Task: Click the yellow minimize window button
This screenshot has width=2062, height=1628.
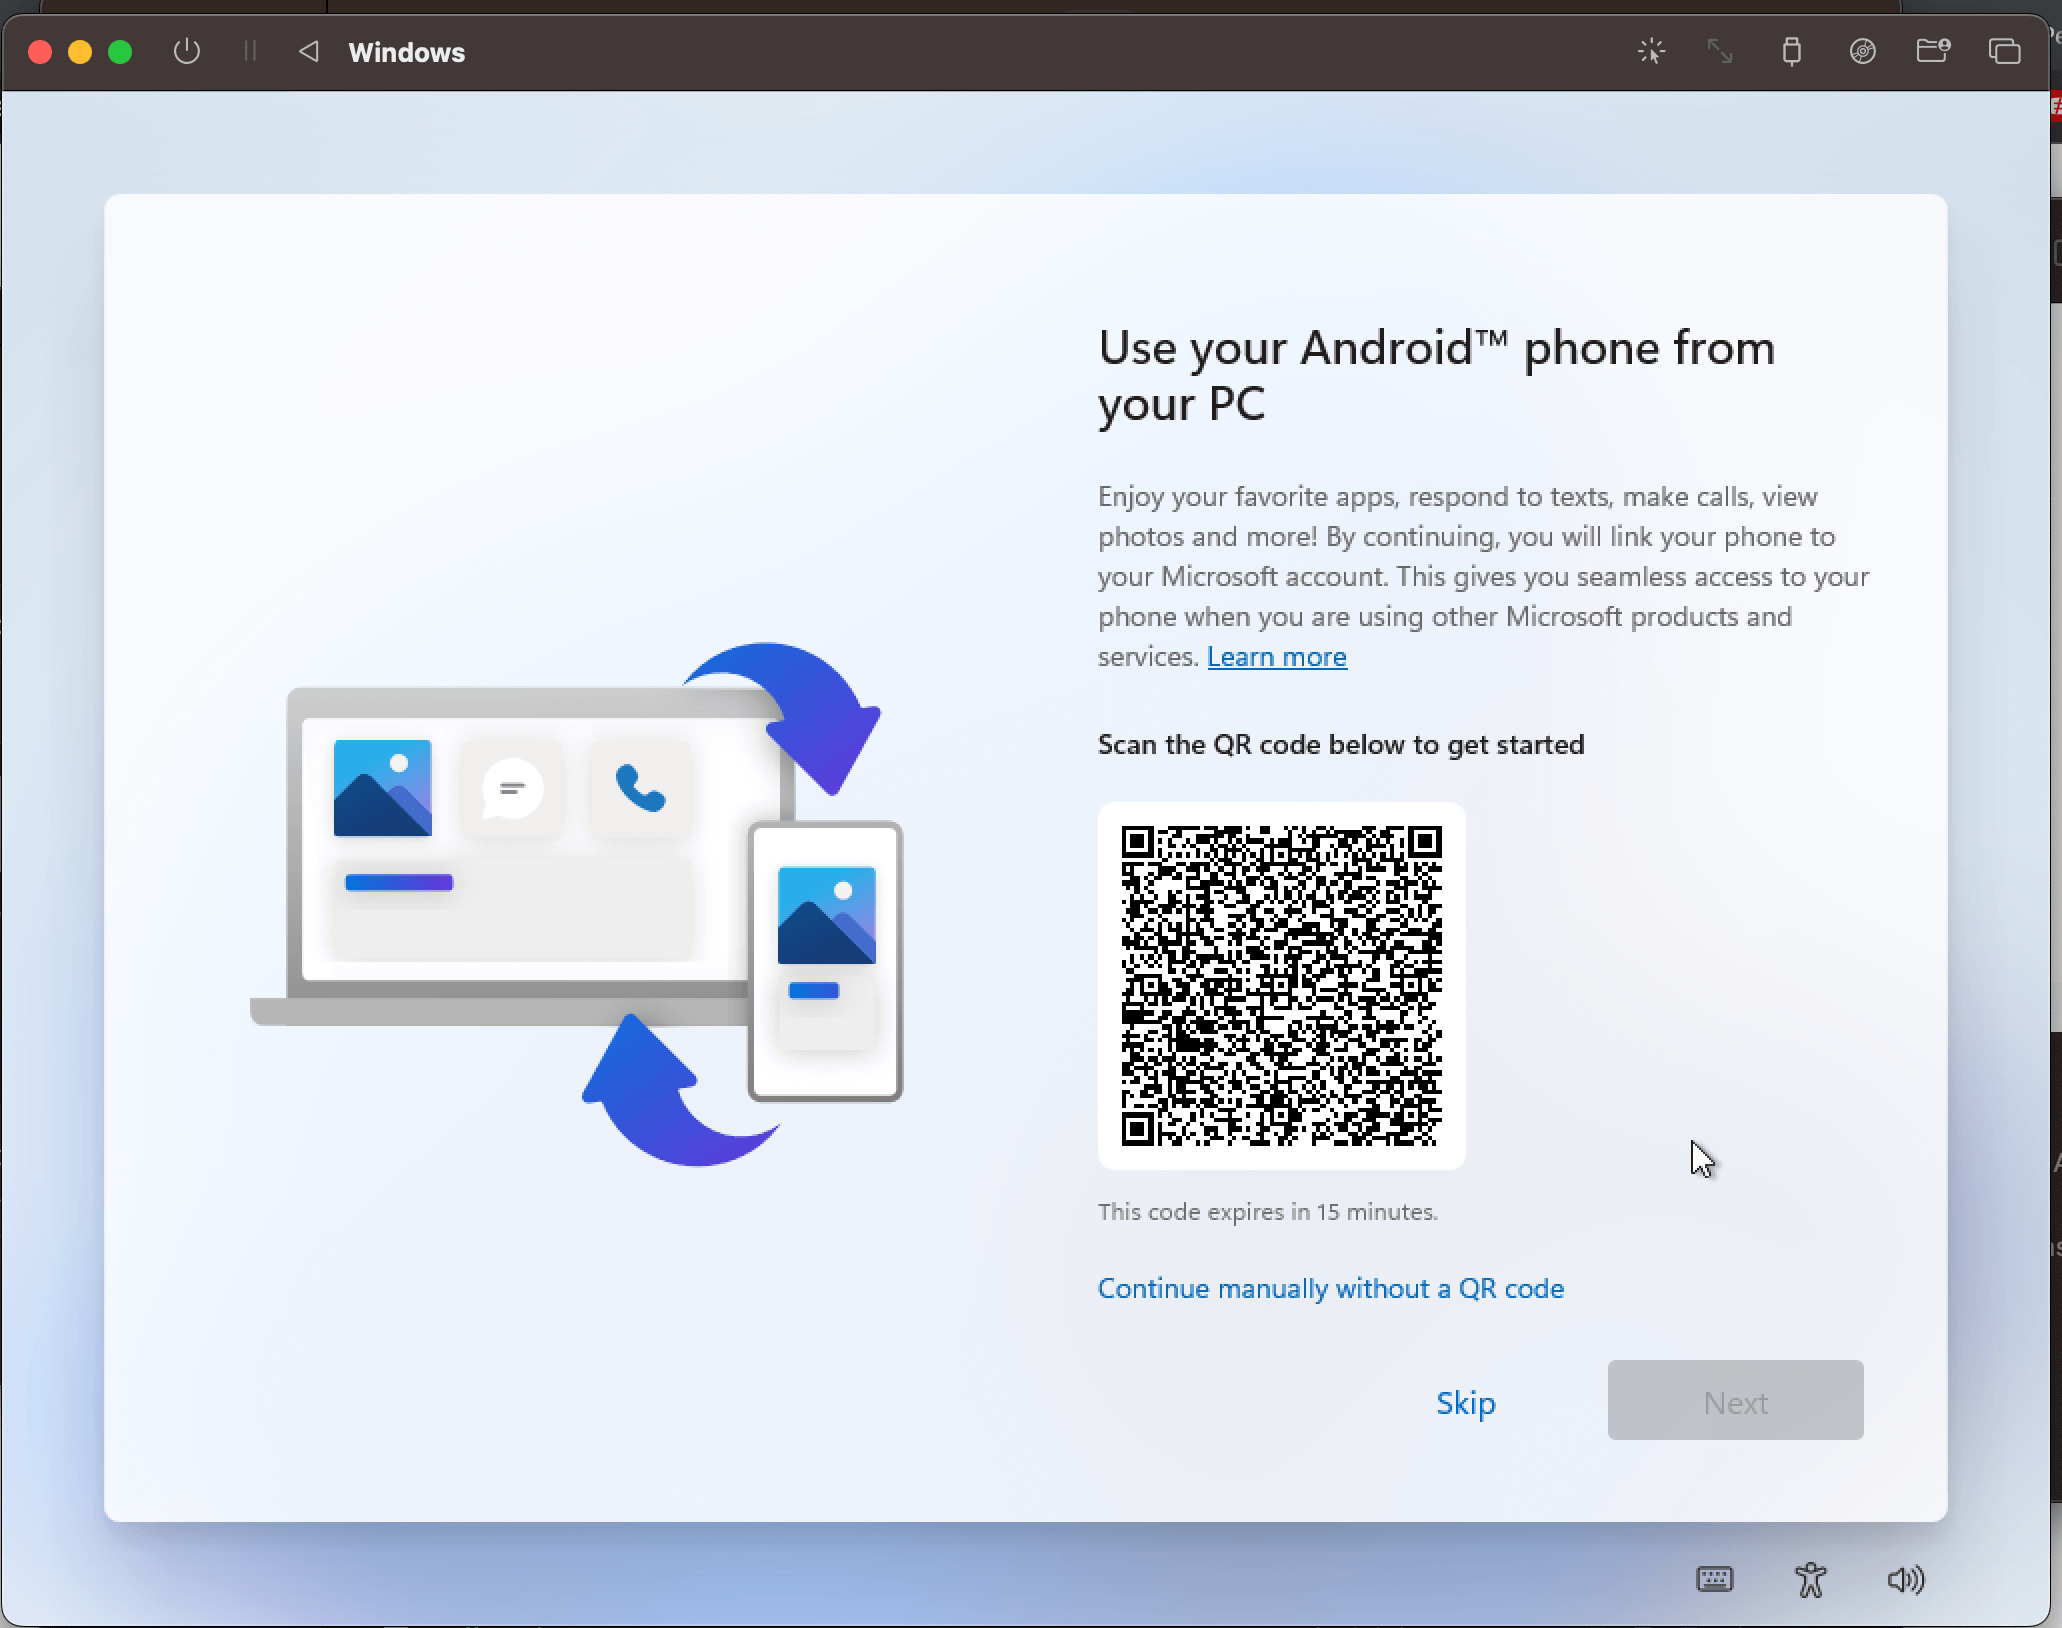Action: (80, 52)
